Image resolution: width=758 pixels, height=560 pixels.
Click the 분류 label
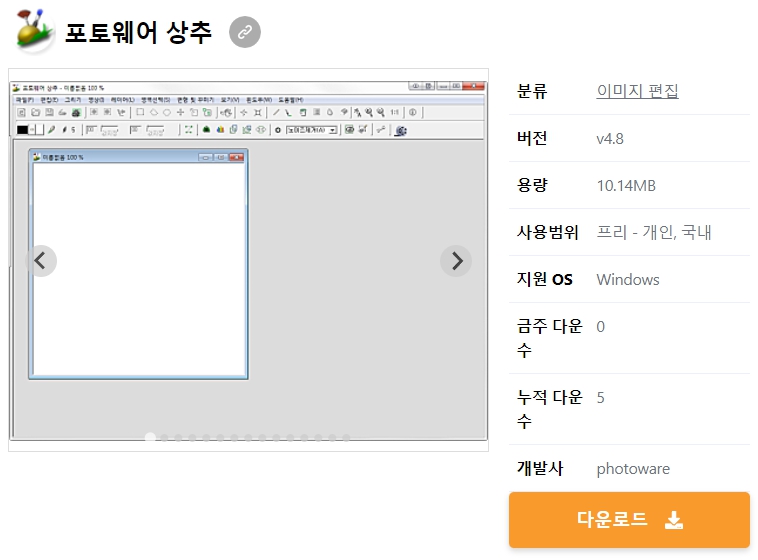point(532,91)
